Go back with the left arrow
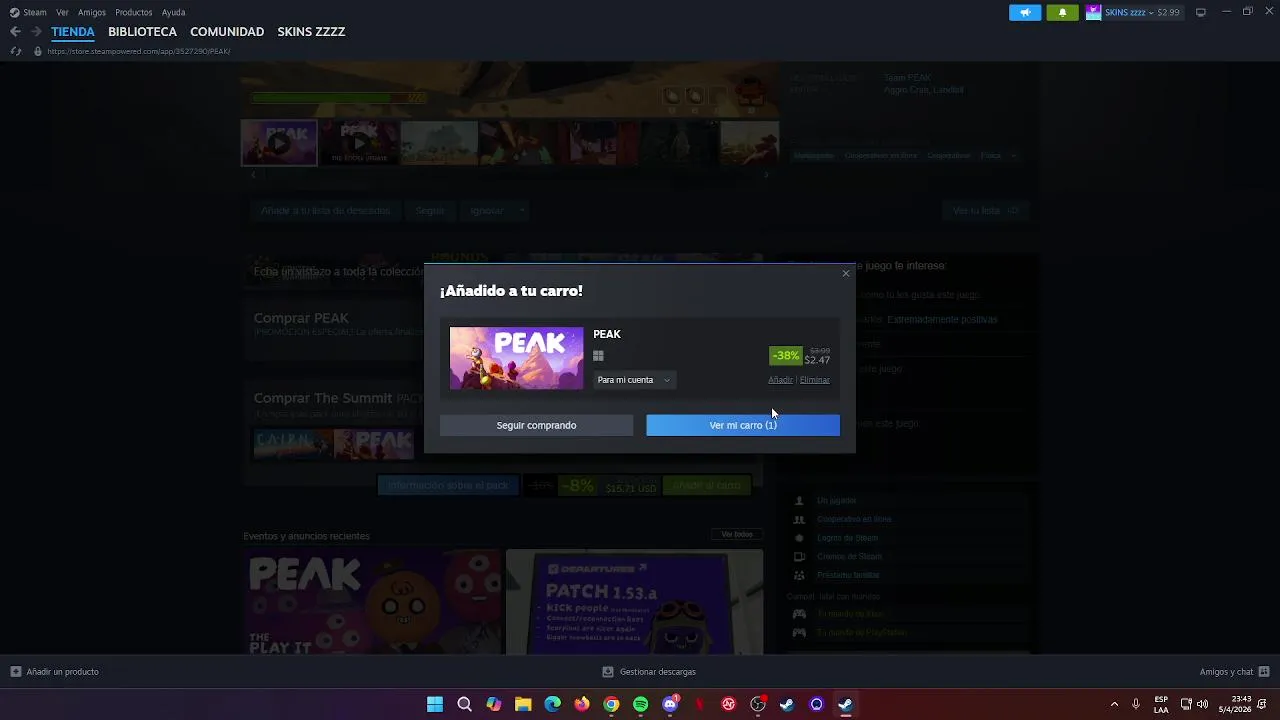 15,32
